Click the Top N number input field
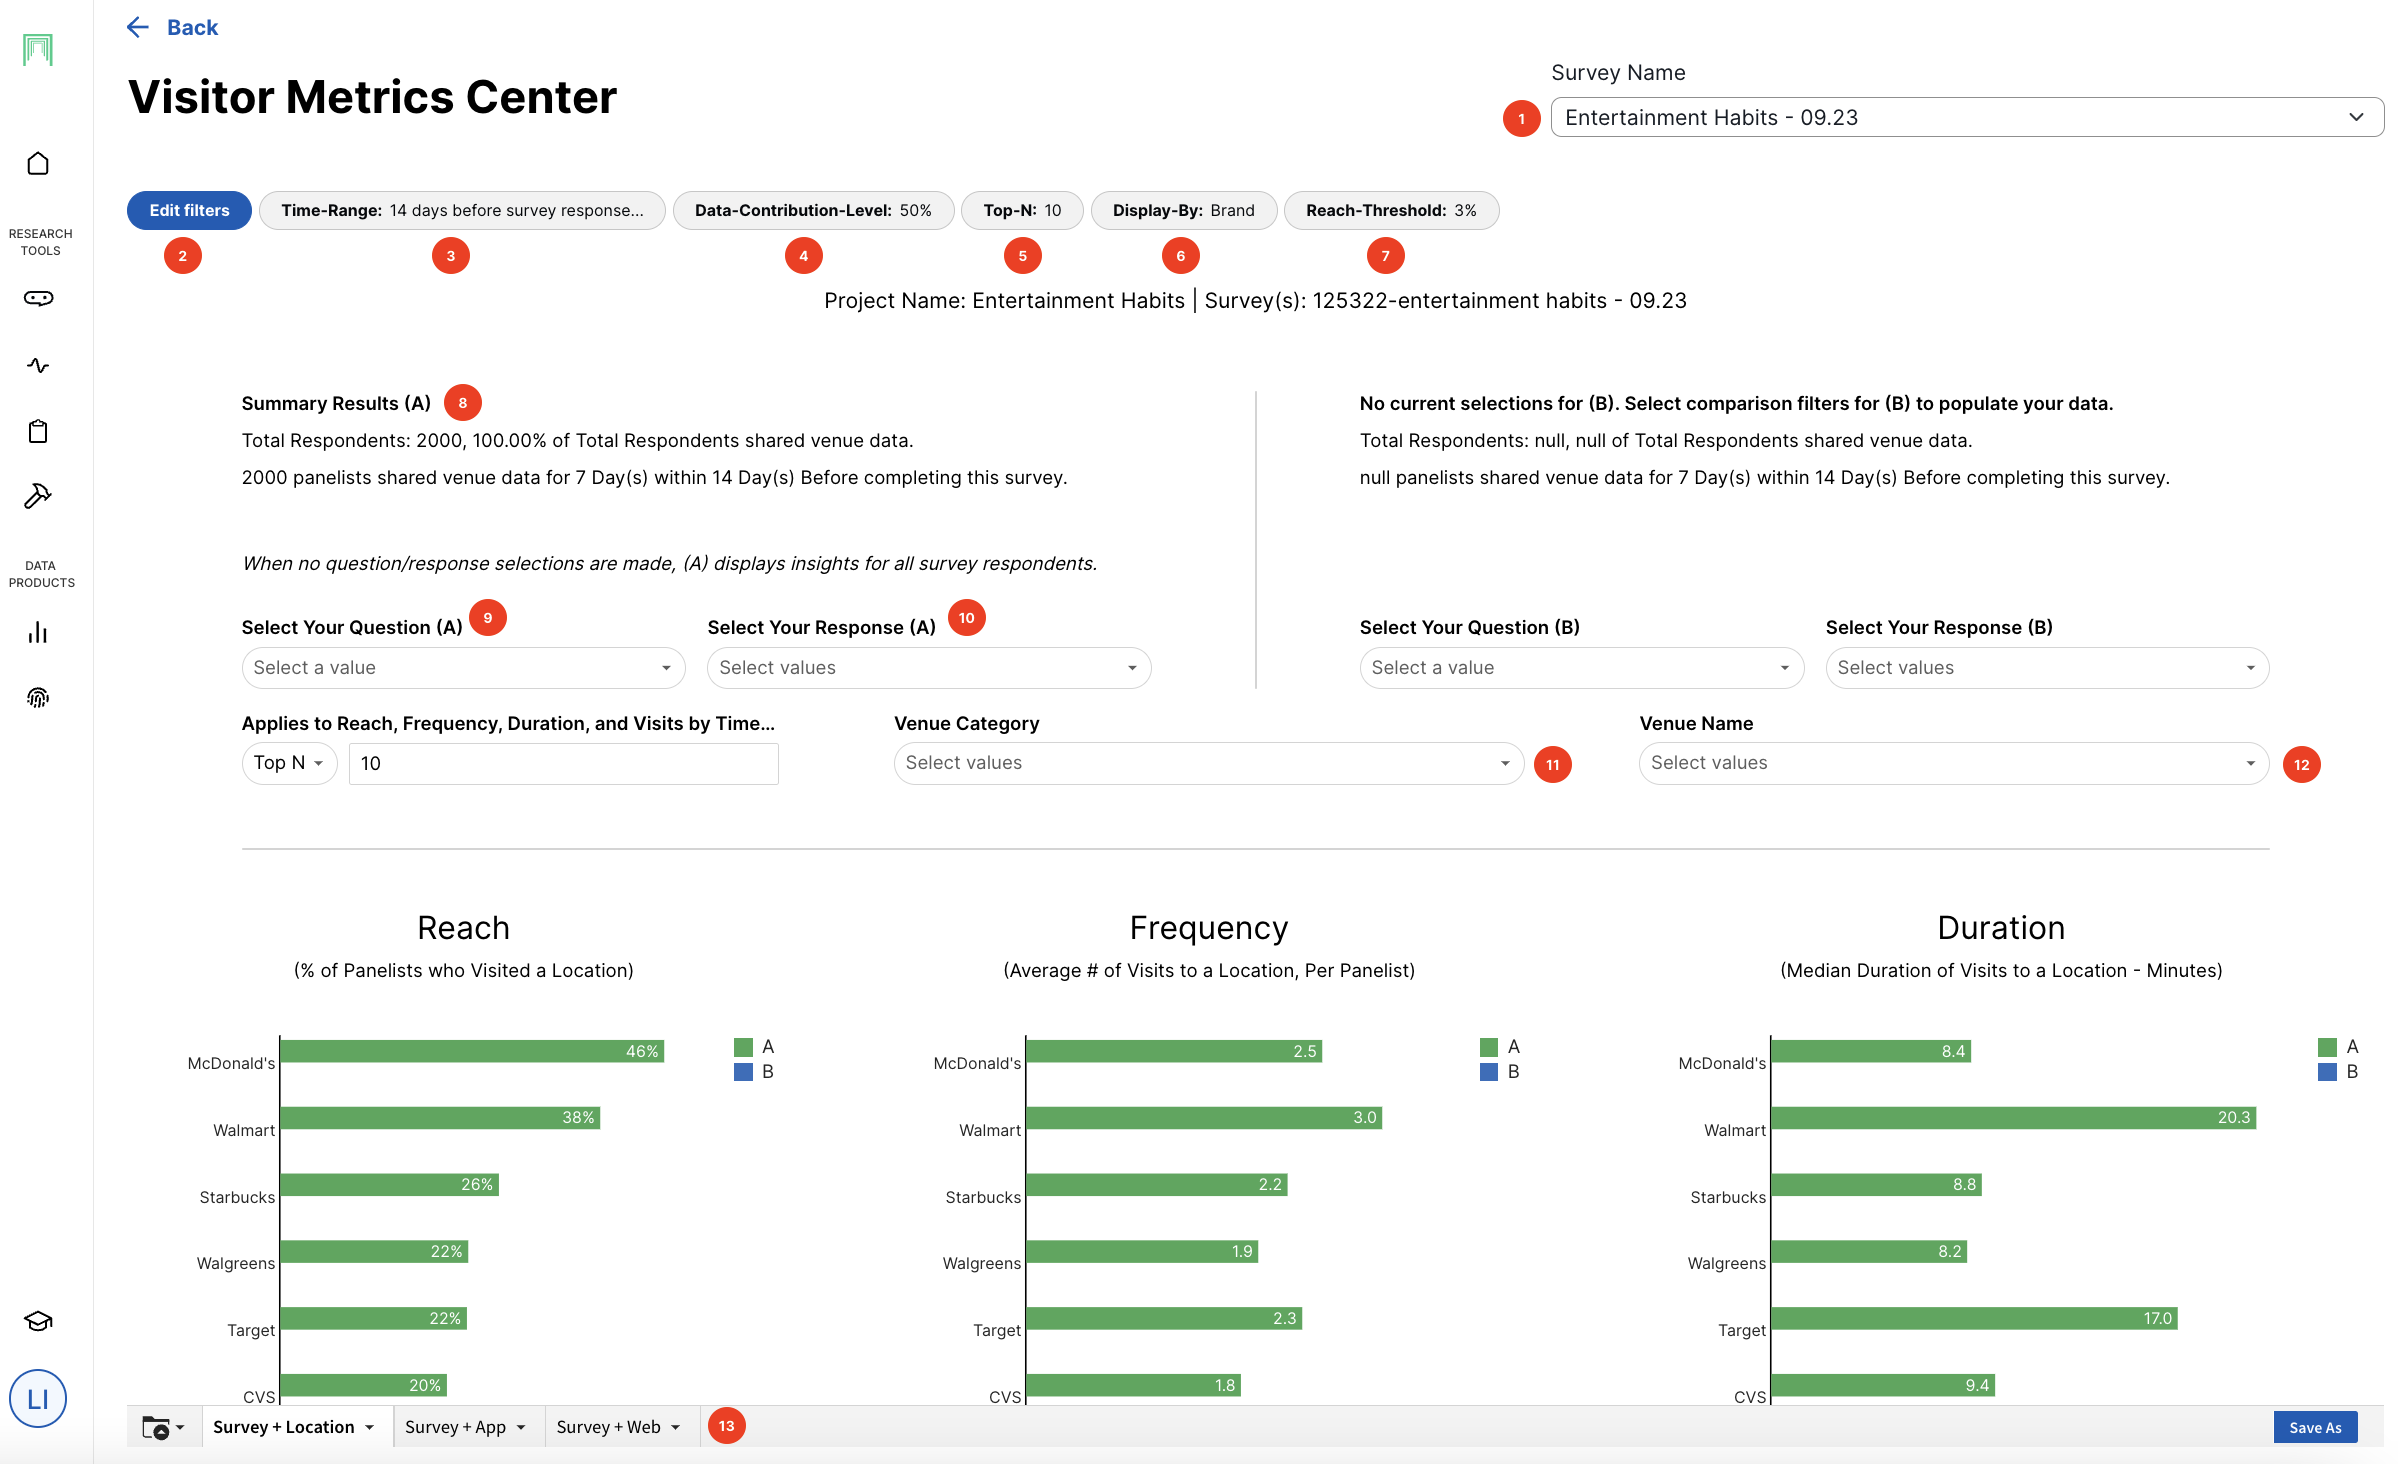 point(563,763)
